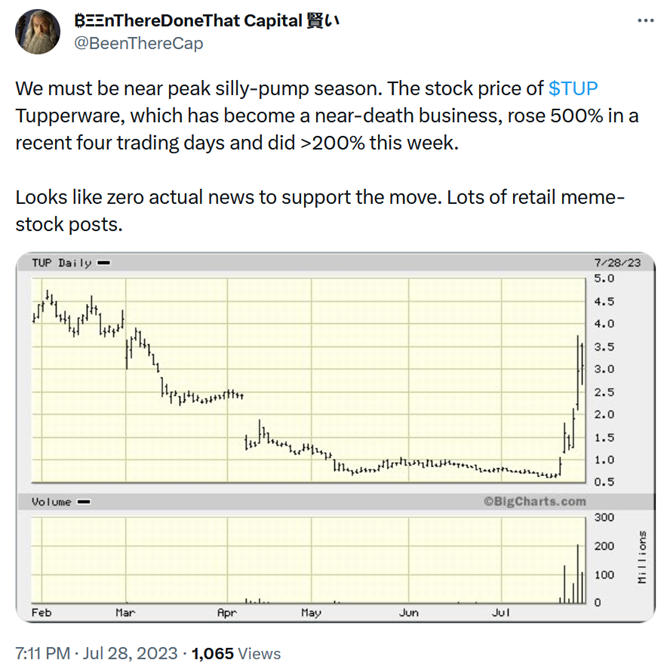Open the $TUP cashtag link
The image size is (667, 669).
[573, 88]
